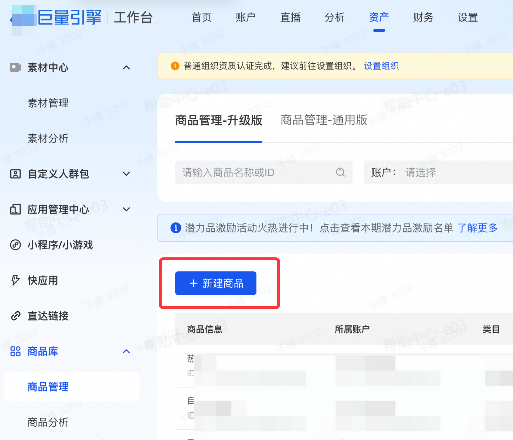Click the 所属账户 column header
The height and width of the screenshot is (440, 513).
pyautogui.click(x=352, y=329)
